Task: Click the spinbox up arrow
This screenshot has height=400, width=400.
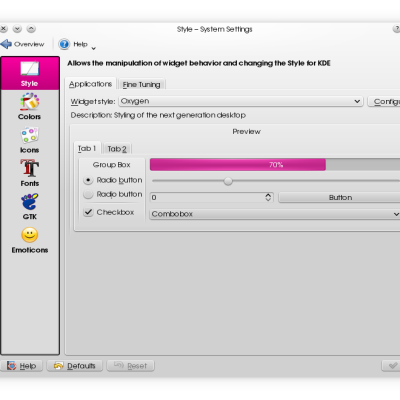Action: 268,195
